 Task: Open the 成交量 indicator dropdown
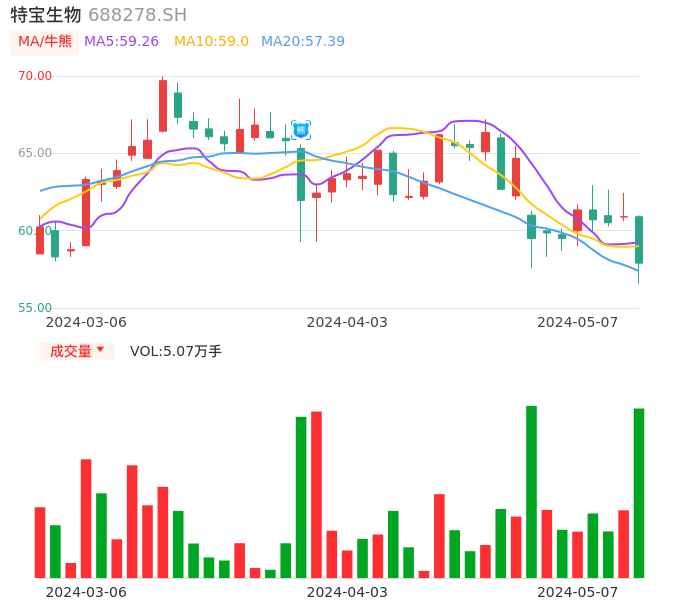[77, 351]
